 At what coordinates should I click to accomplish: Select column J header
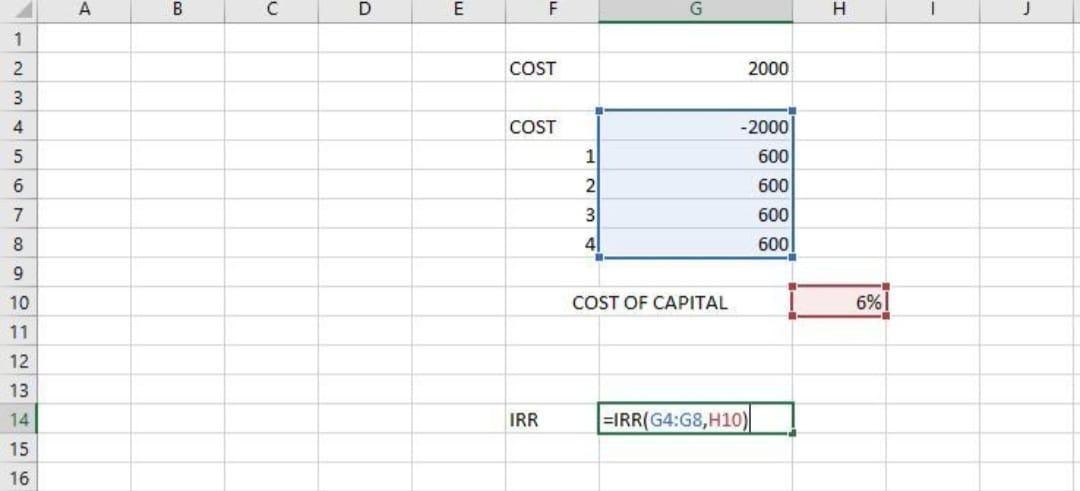pyautogui.click(x=1027, y=11)
